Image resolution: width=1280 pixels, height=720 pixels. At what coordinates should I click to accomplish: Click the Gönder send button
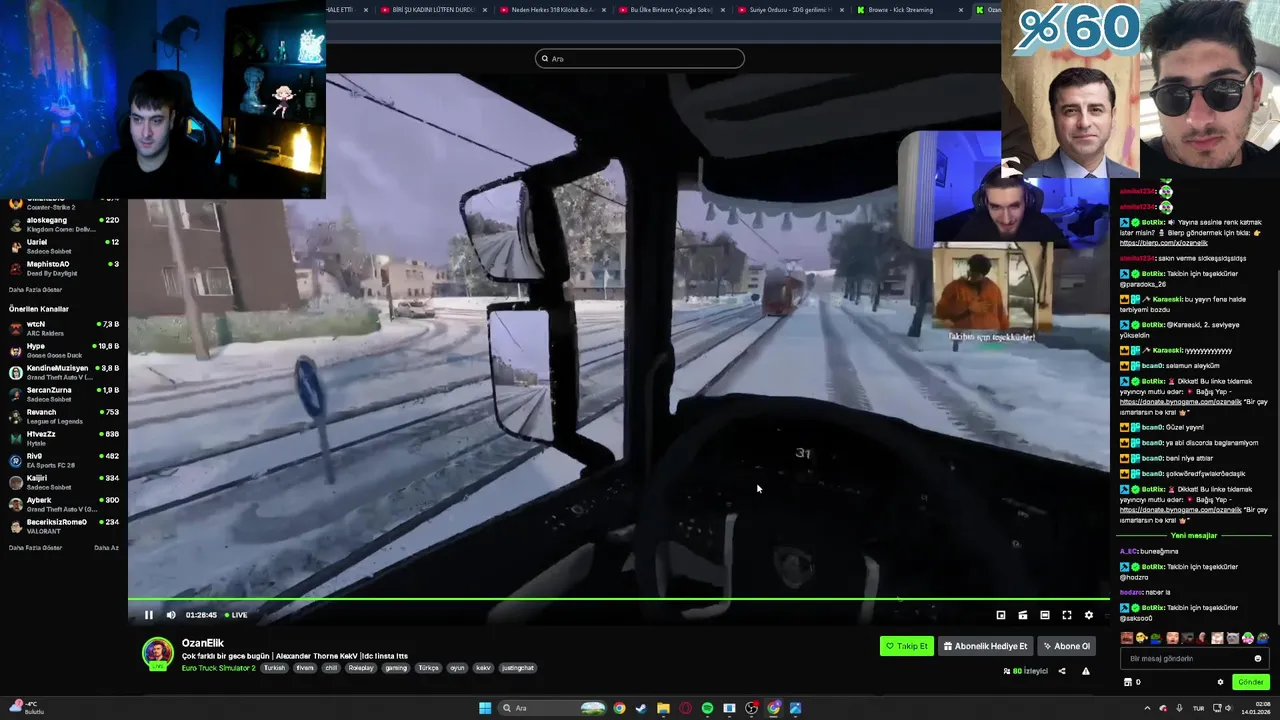point(1251,682)
